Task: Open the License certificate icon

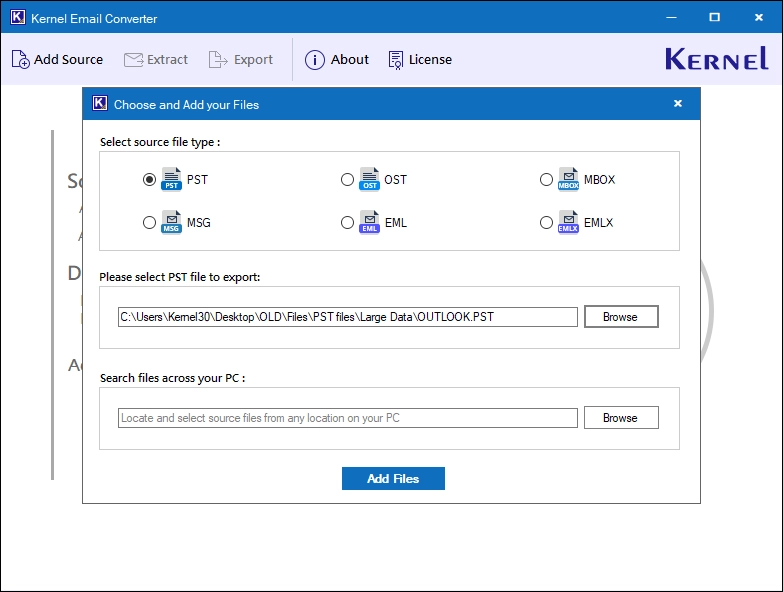Action: point(395,60)
